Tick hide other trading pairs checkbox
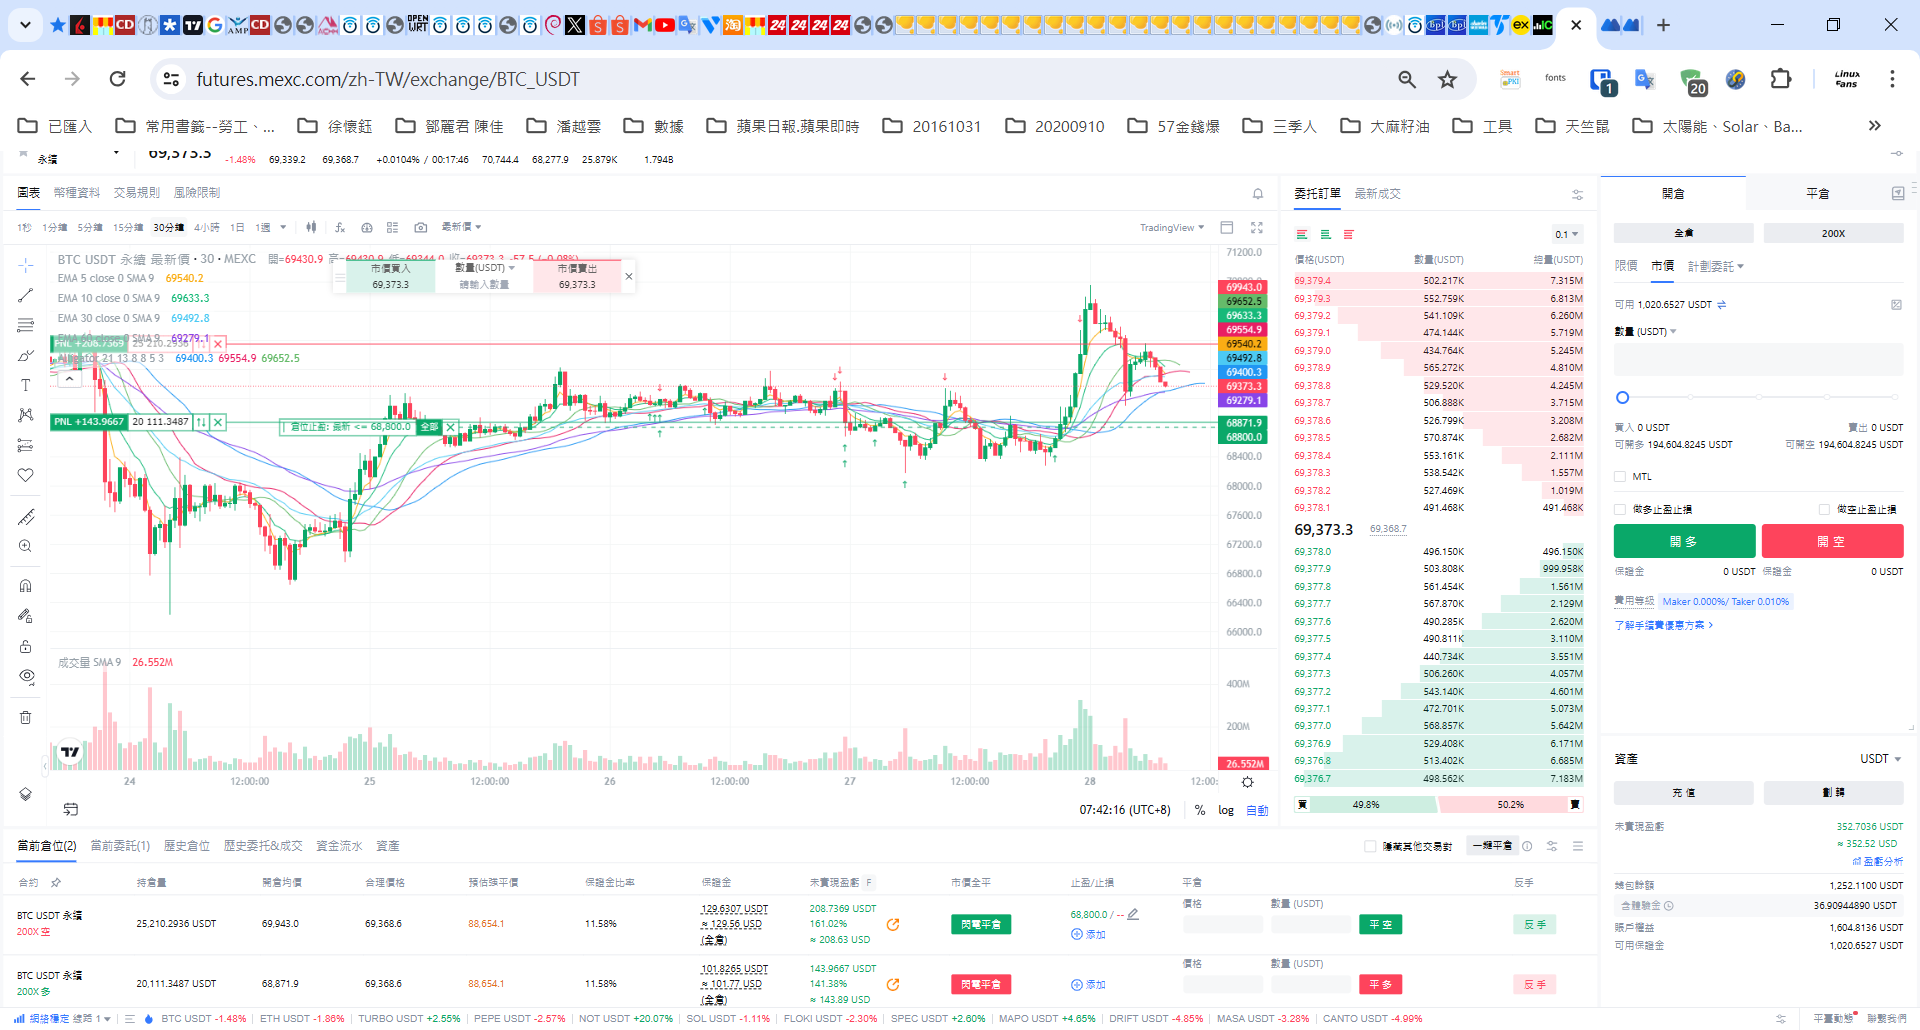 pyautogui.click(x=1370, y=846)
